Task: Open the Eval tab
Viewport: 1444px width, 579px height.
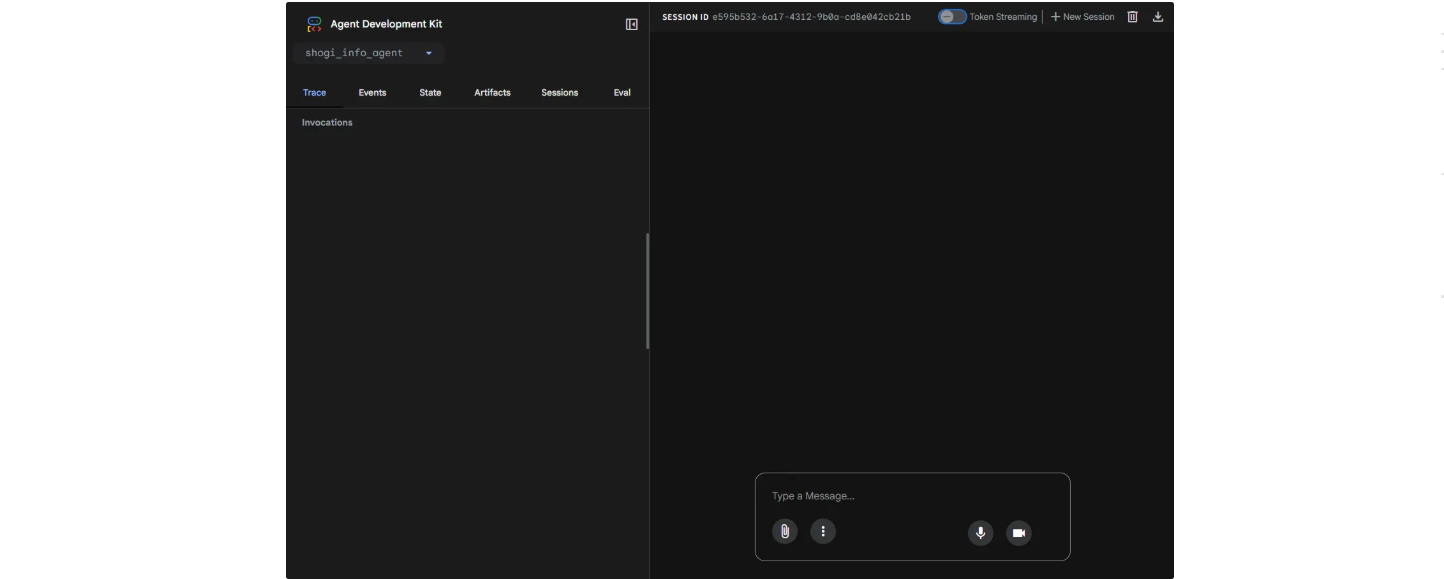Action: [622, 93]
